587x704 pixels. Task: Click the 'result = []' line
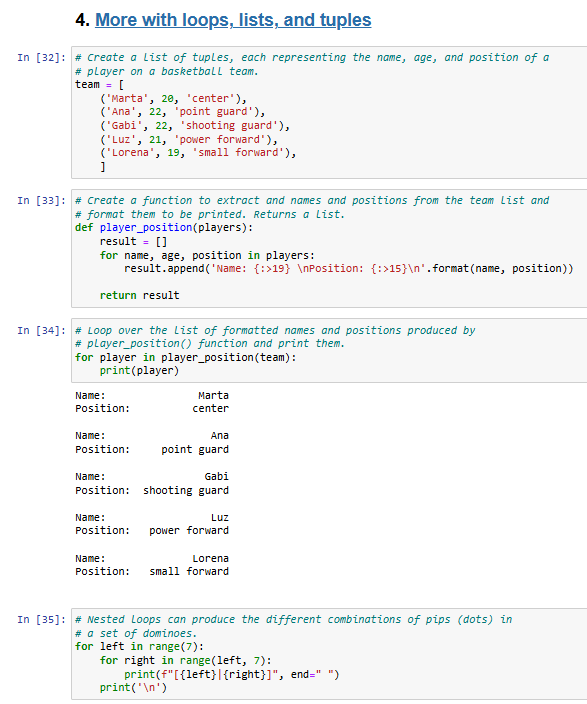click(x=133, y=242)
